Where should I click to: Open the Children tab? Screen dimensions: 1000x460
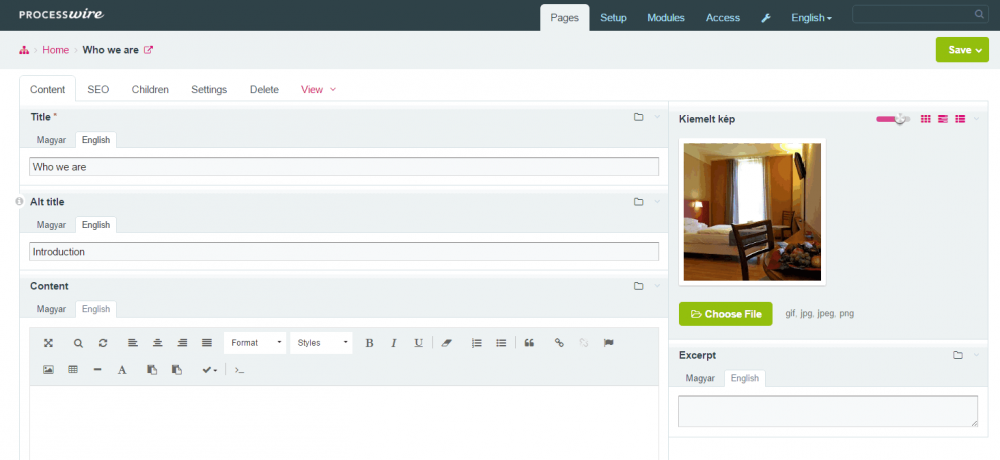pyautogui.click(x=150, y=89)
